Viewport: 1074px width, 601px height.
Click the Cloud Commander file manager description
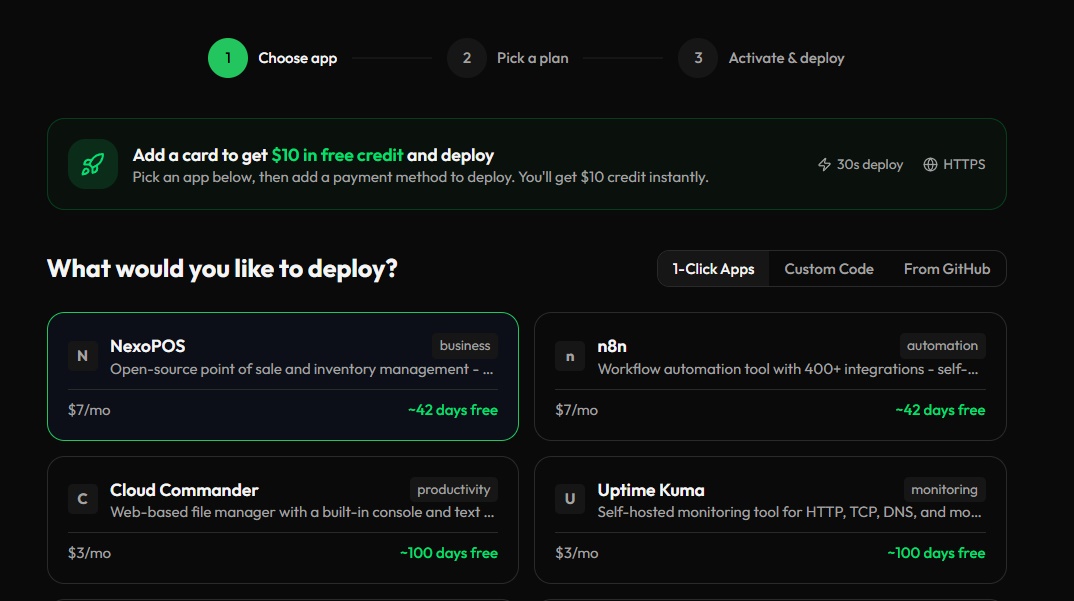tap(302, 513)
